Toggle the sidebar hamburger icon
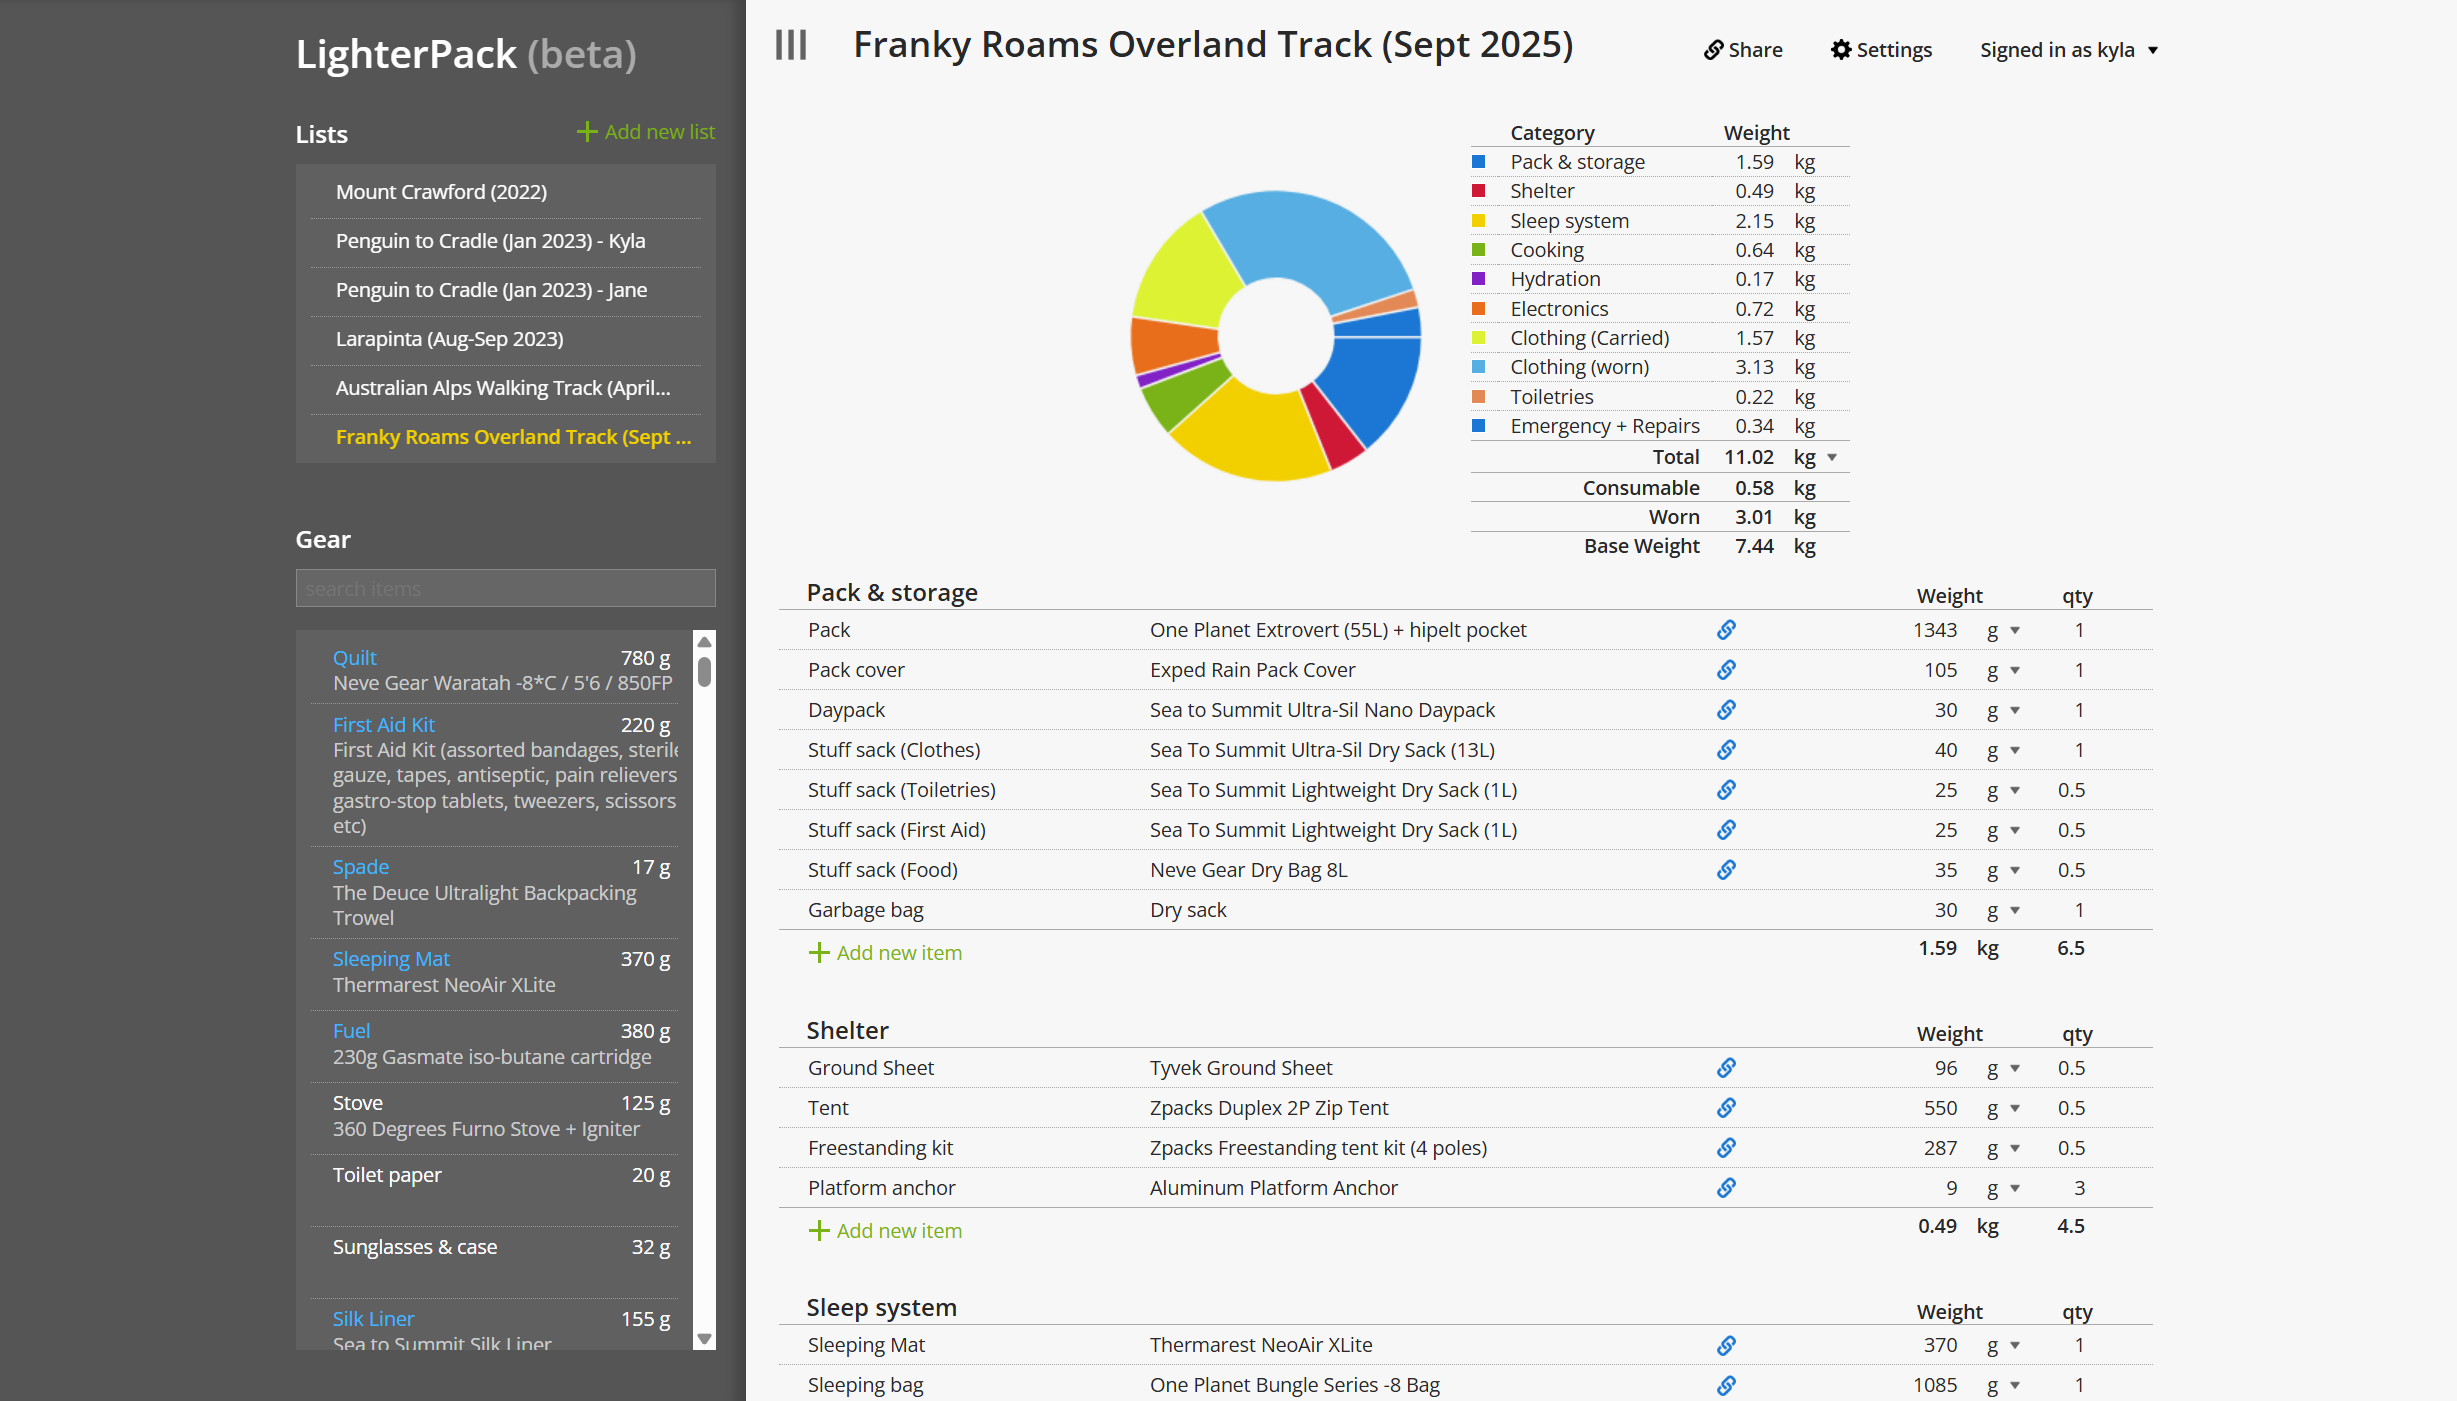 [790, 45]
